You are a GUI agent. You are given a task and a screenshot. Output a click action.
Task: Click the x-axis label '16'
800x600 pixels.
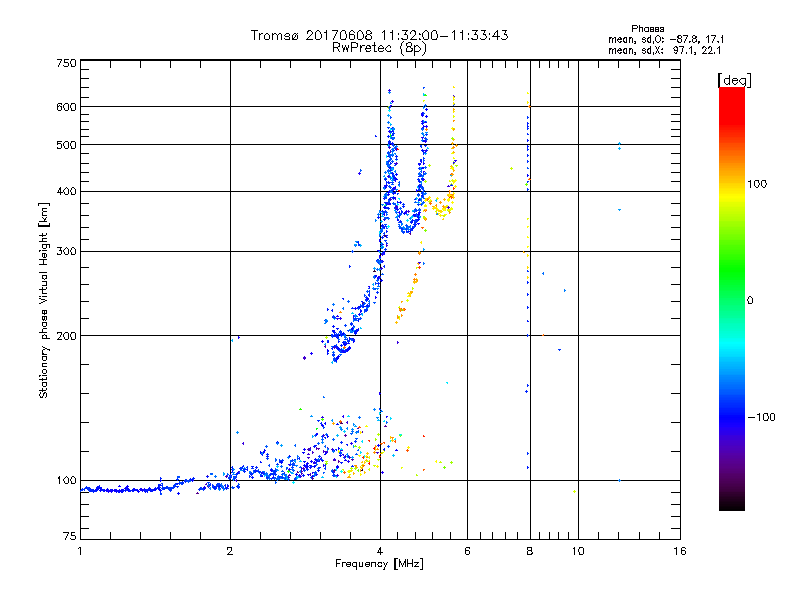[680, 551]
